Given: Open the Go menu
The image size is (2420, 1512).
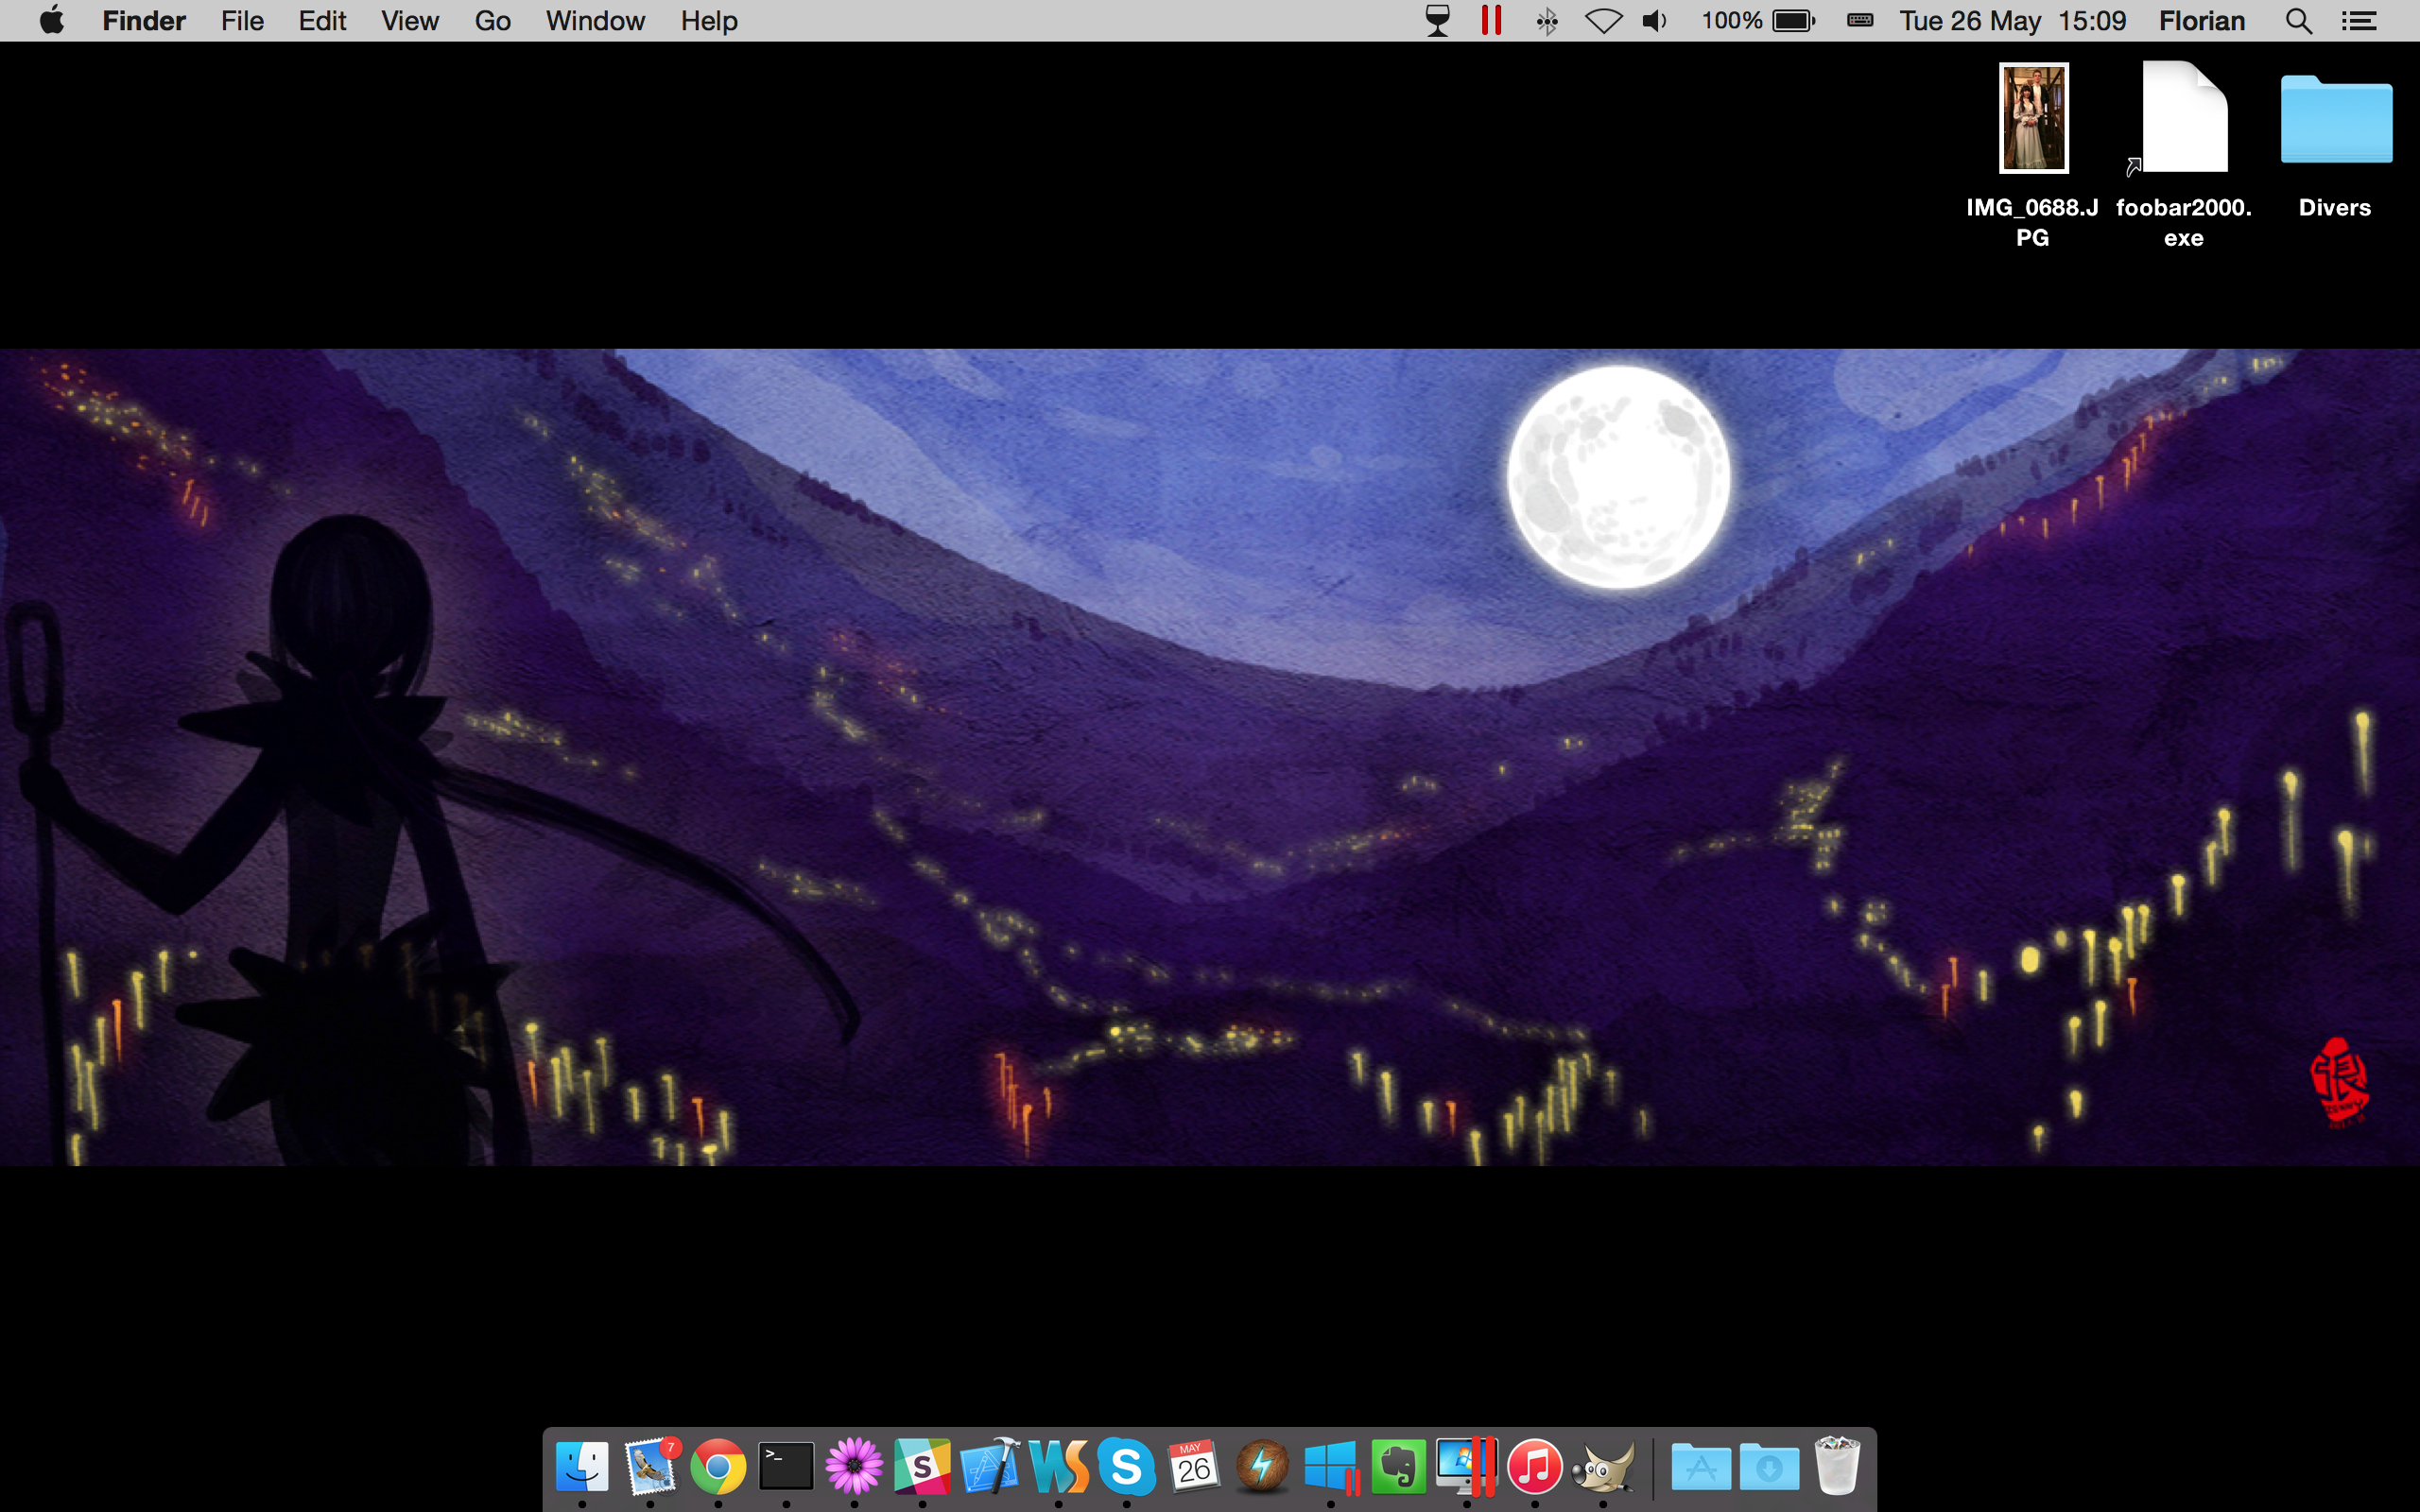Looking at the screenshot, I should point(492,21).
